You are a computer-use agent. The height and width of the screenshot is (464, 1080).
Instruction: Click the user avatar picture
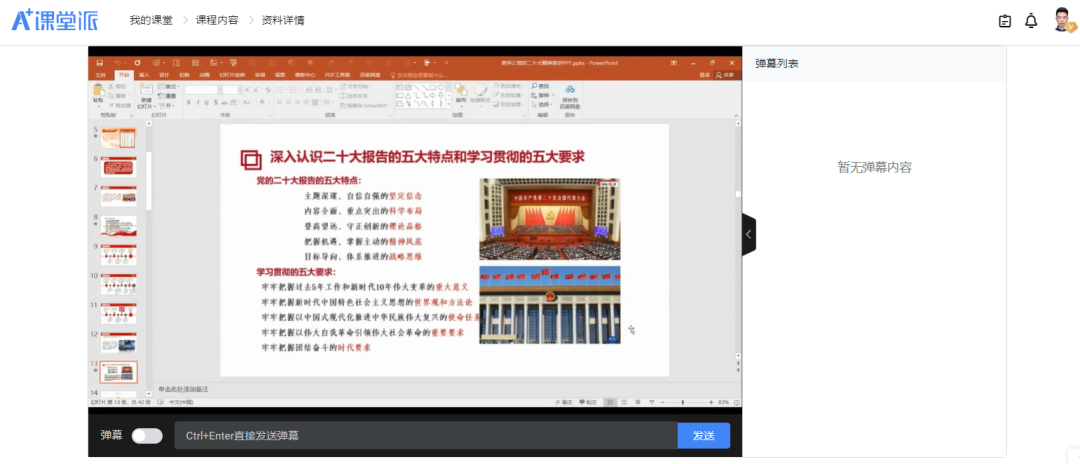[x=1063, y=20]
